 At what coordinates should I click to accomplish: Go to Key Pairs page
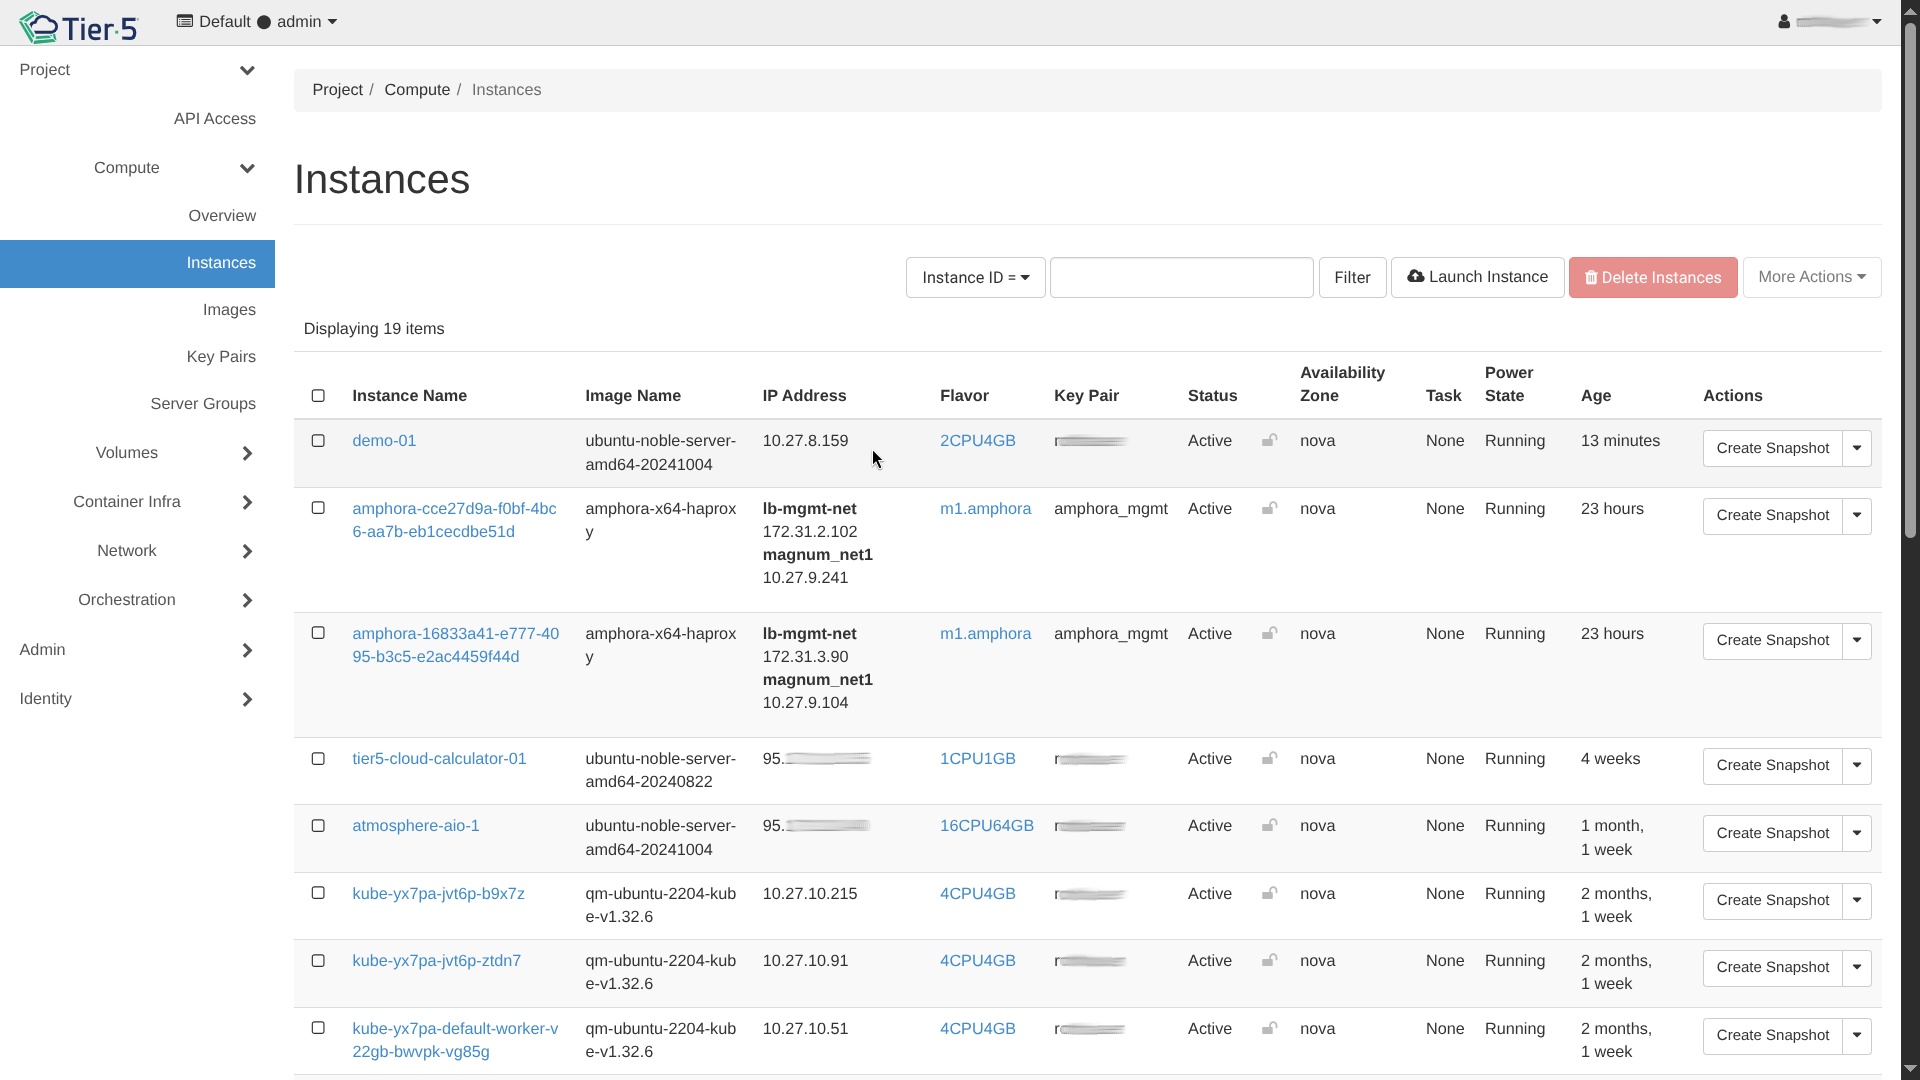tap(221, 357)
